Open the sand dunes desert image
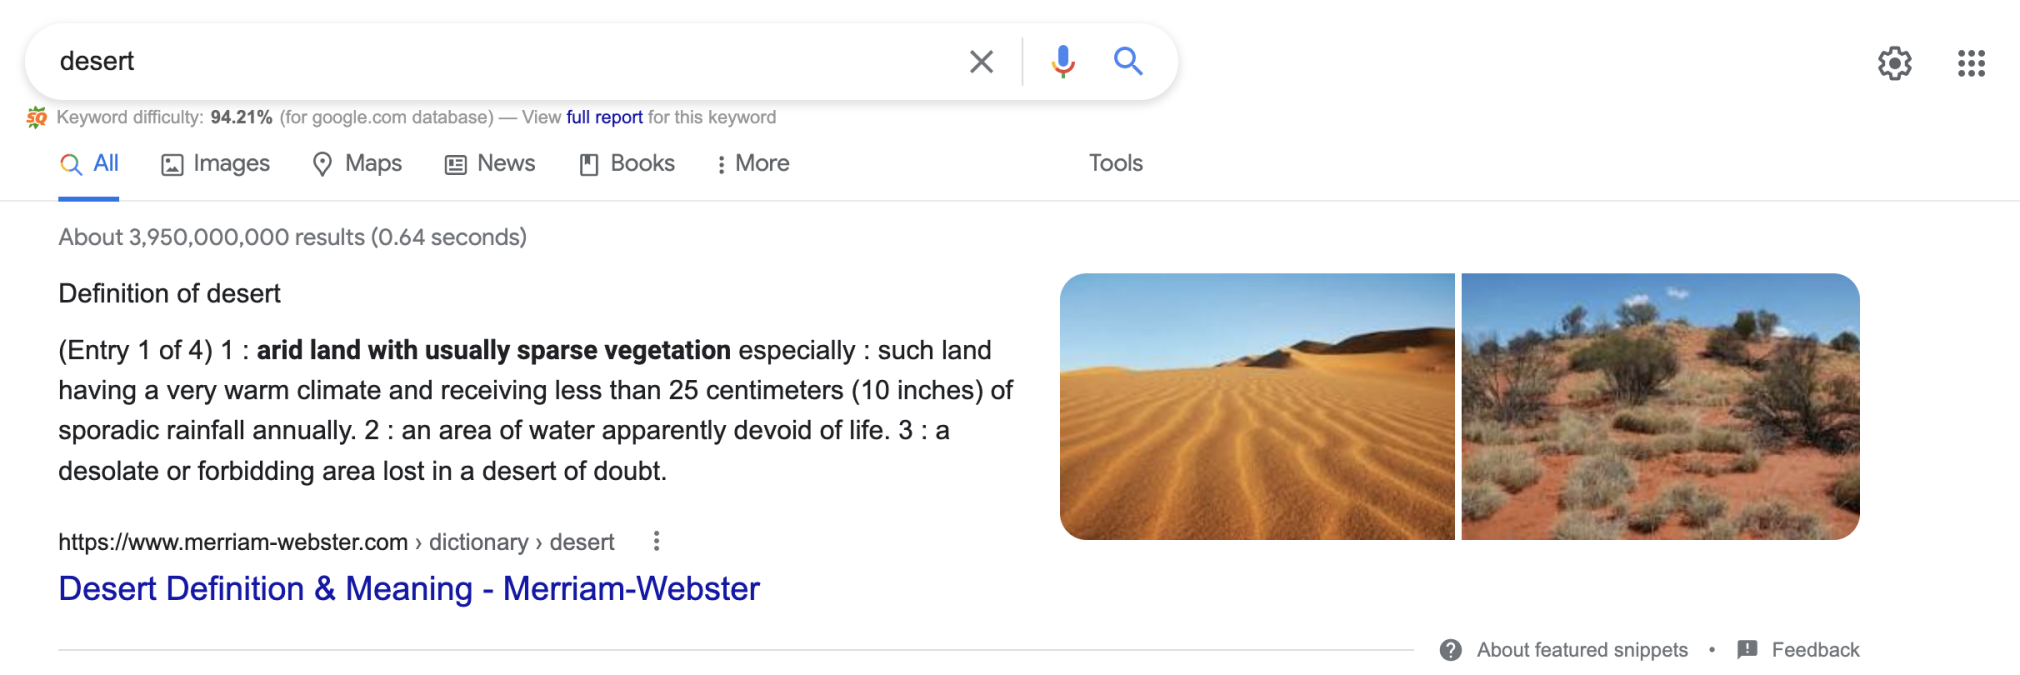 (x=1257, y=407)
